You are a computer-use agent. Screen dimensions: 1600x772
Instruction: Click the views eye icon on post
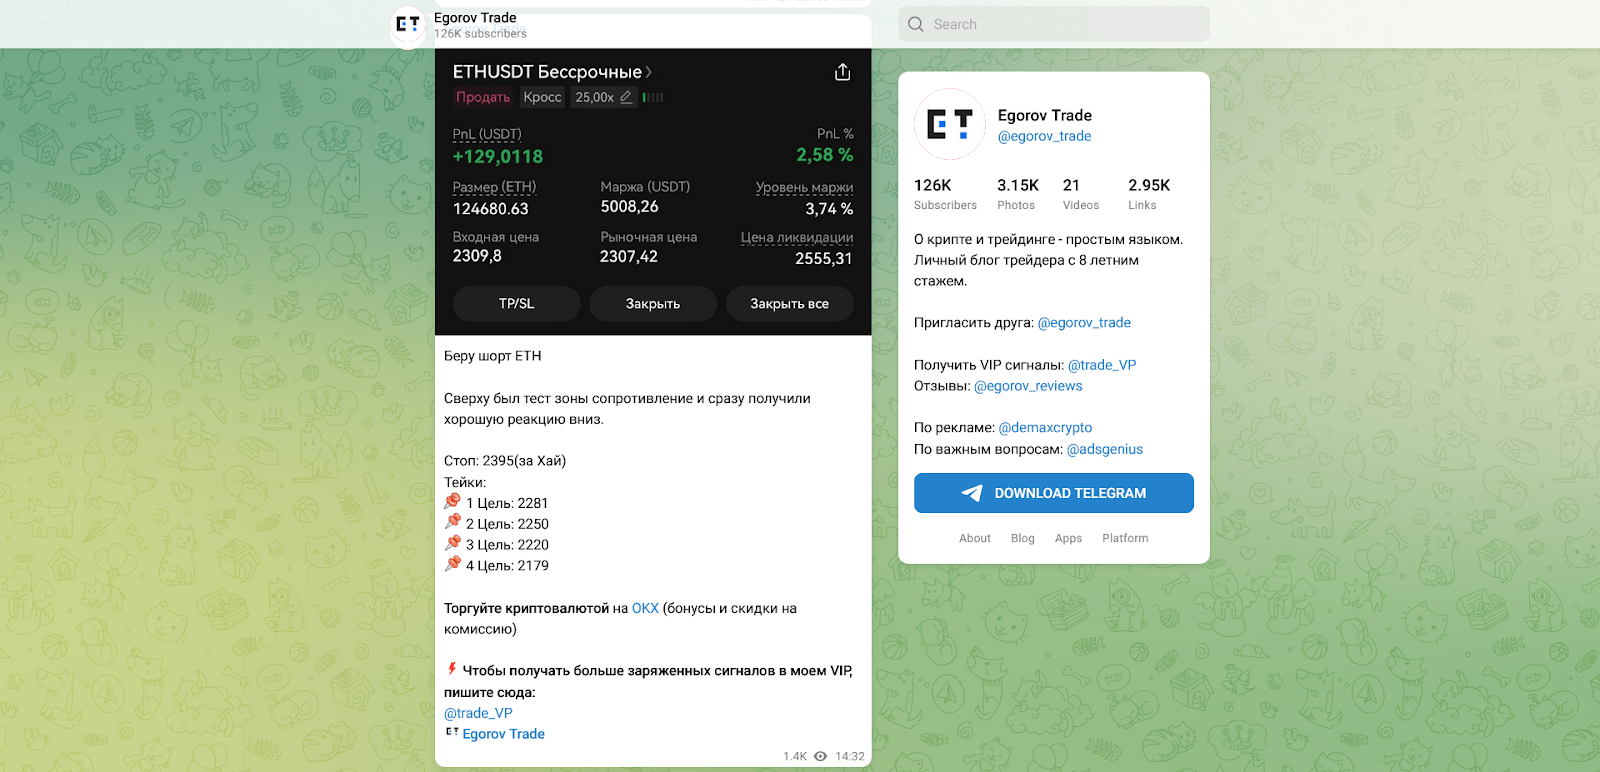pos(820,756)
